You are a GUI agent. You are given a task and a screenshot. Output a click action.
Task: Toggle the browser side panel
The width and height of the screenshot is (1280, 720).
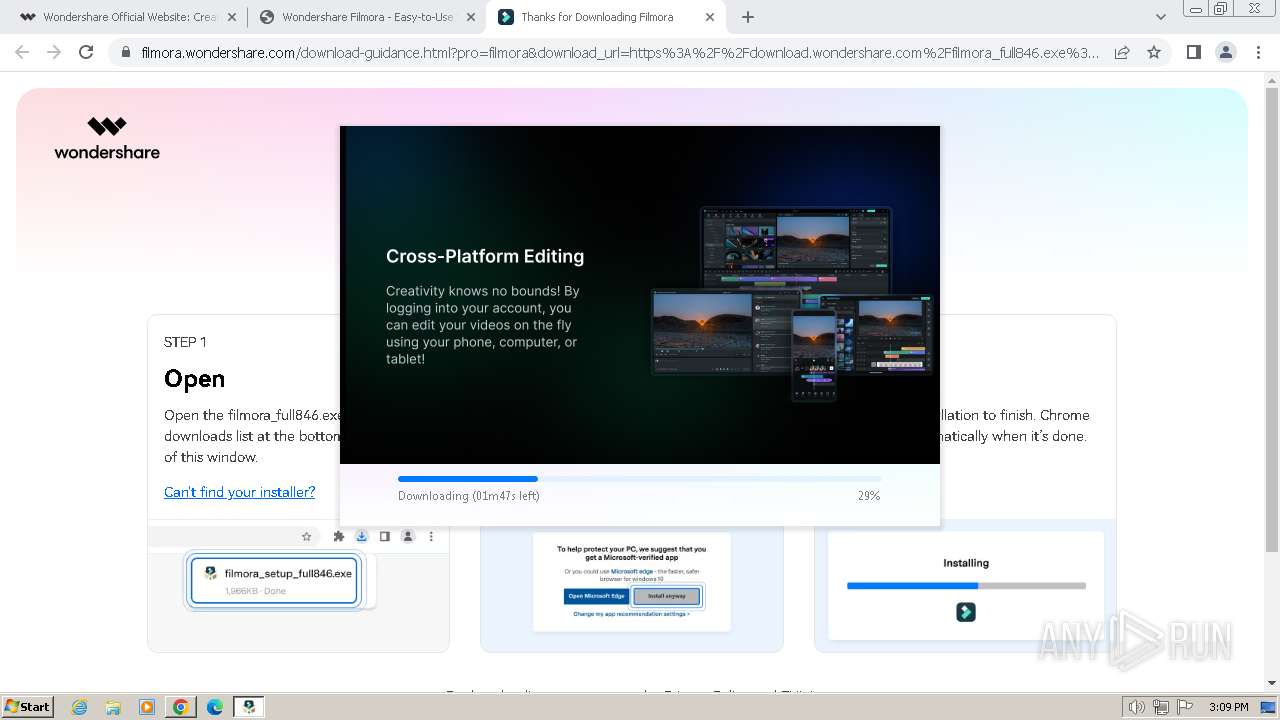pyautogui.click(x=1193, y=52)
